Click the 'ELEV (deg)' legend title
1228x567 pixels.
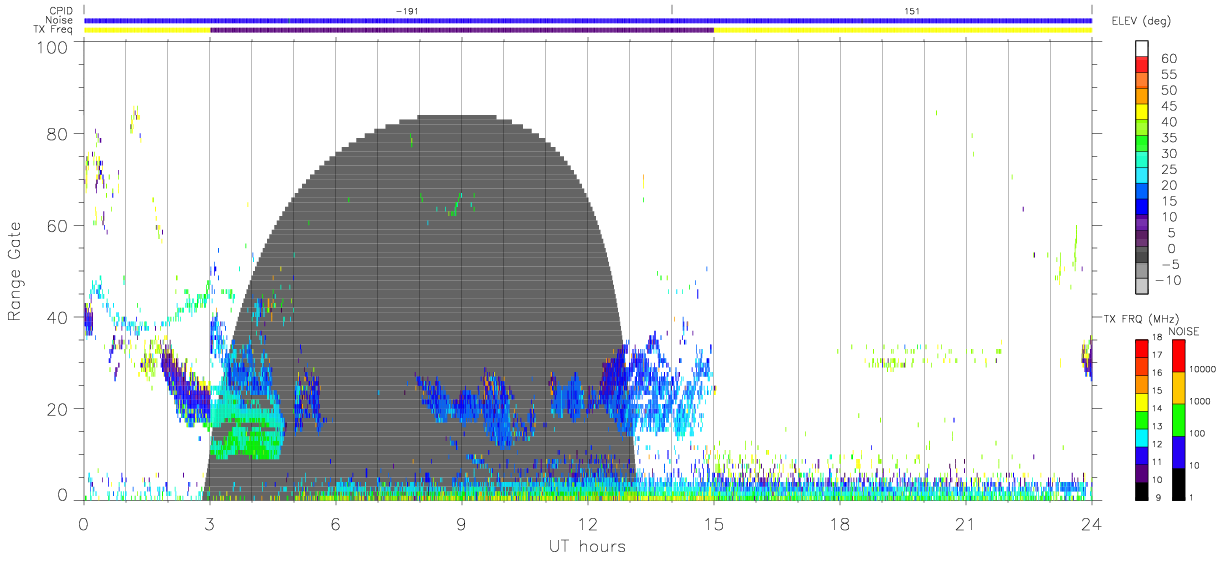[1142, 23]
